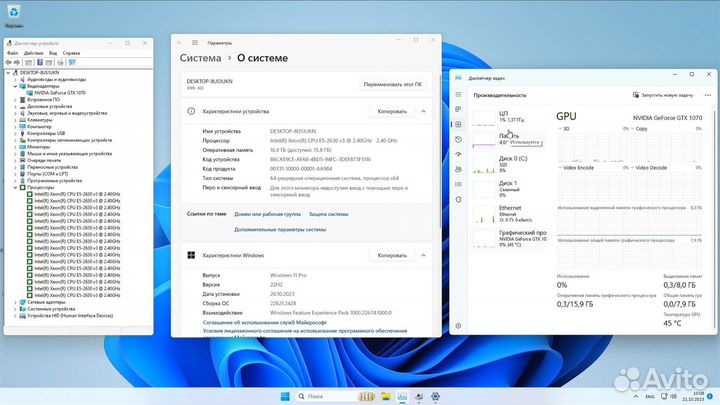This screenshot has width=720, height=405.
Task: Collapse Характеристики устройства section chevron
Action: (x=423, y=112)
